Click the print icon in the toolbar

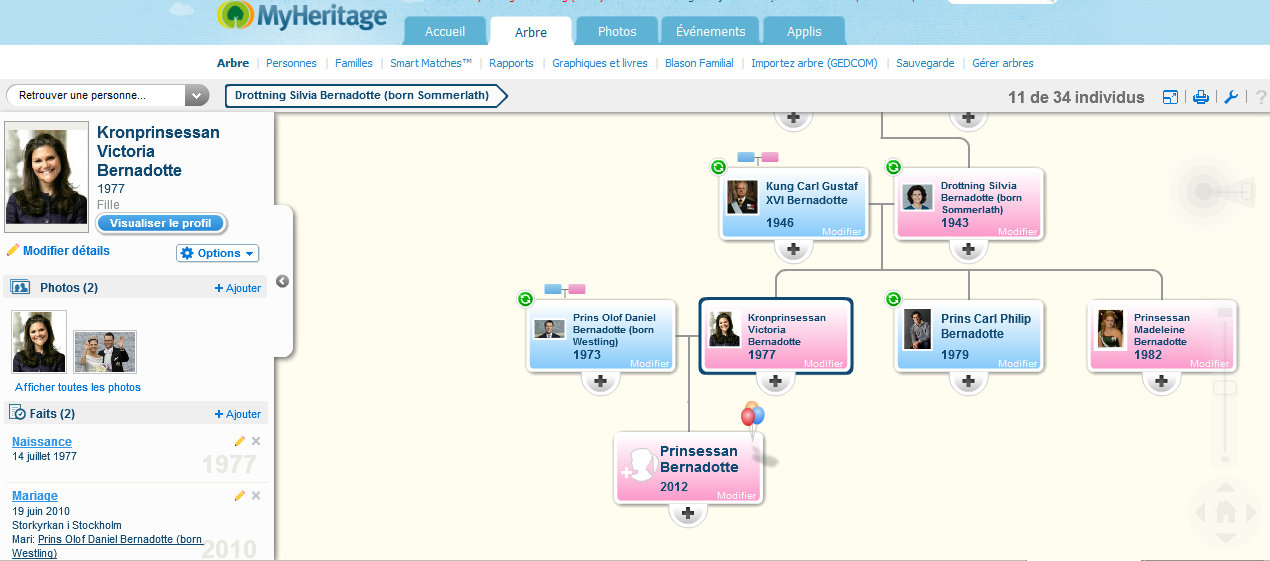tap(1201, 97)
